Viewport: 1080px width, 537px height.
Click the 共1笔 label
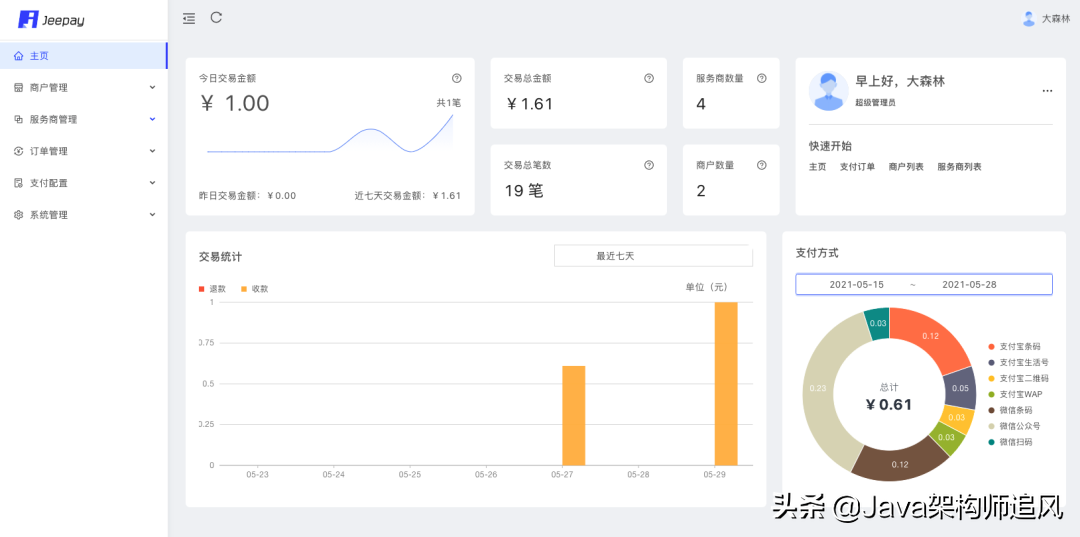pyautogui.click(x=448, y=103)
